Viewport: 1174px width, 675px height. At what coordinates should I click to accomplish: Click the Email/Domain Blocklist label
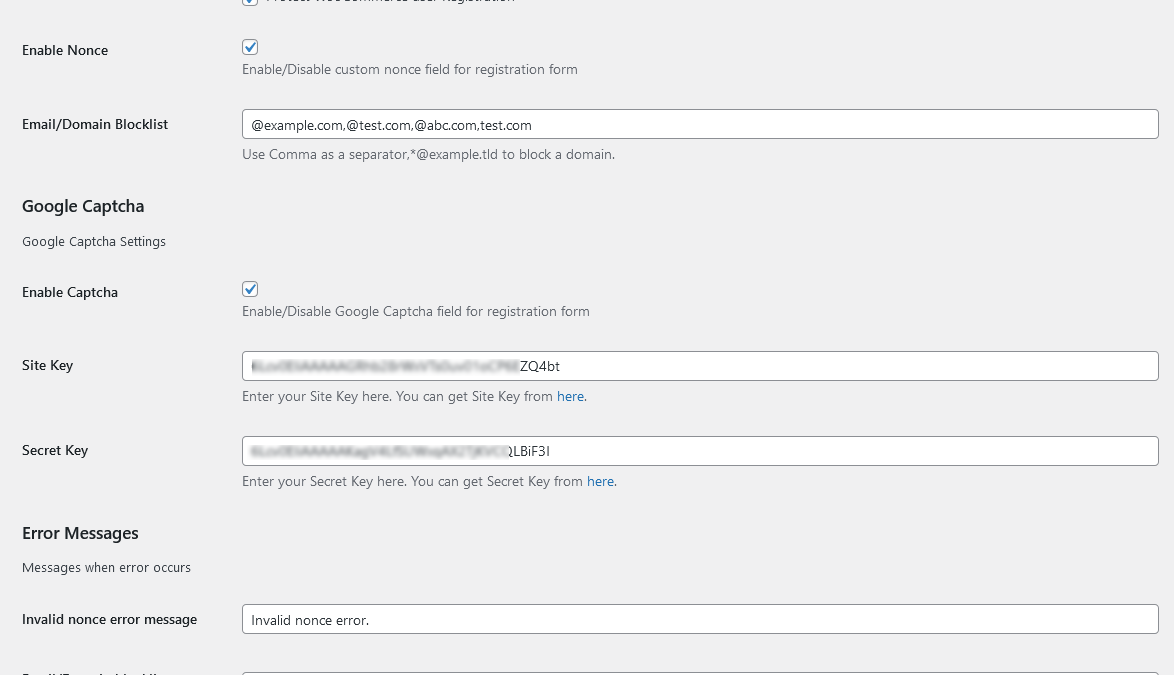click(95, 124)
